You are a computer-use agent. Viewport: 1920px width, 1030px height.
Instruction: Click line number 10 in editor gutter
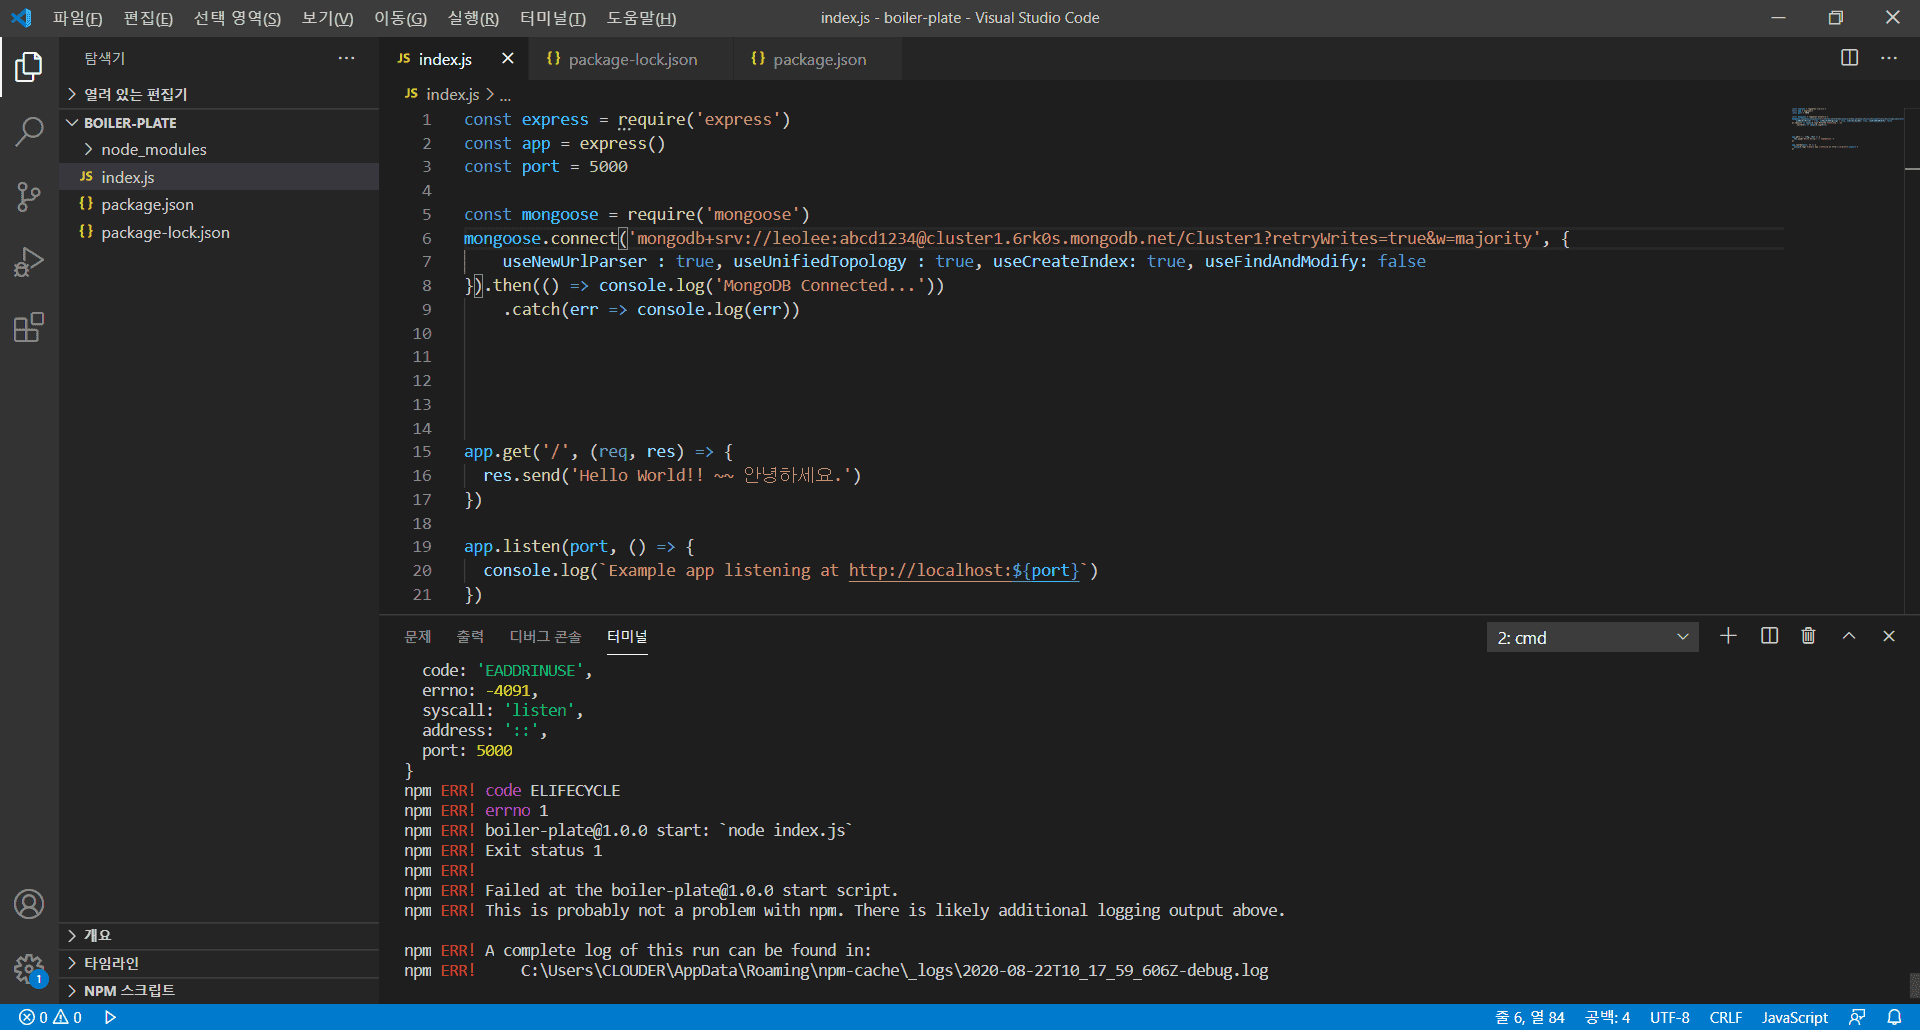point(422,333)
